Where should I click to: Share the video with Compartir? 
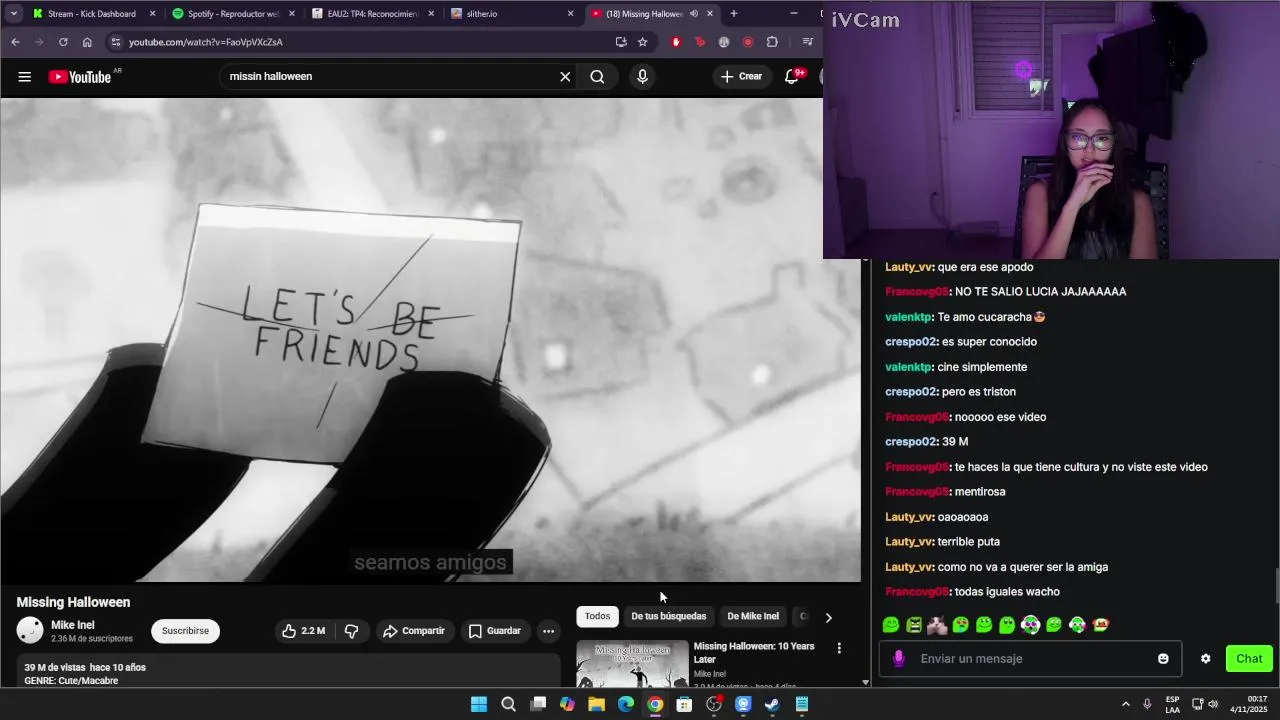pyautogui.click(x=414, y=631)
